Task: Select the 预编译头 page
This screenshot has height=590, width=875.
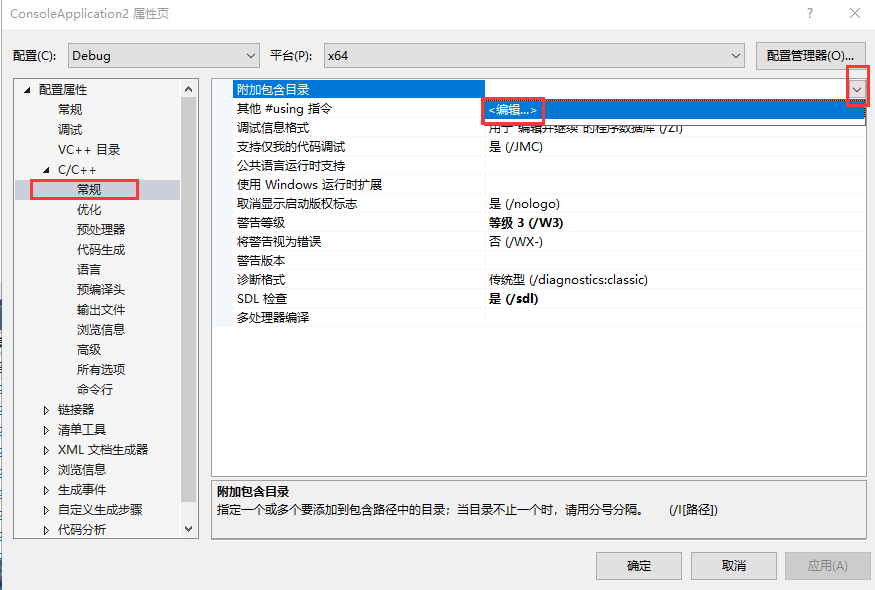Action: [100, 289]
